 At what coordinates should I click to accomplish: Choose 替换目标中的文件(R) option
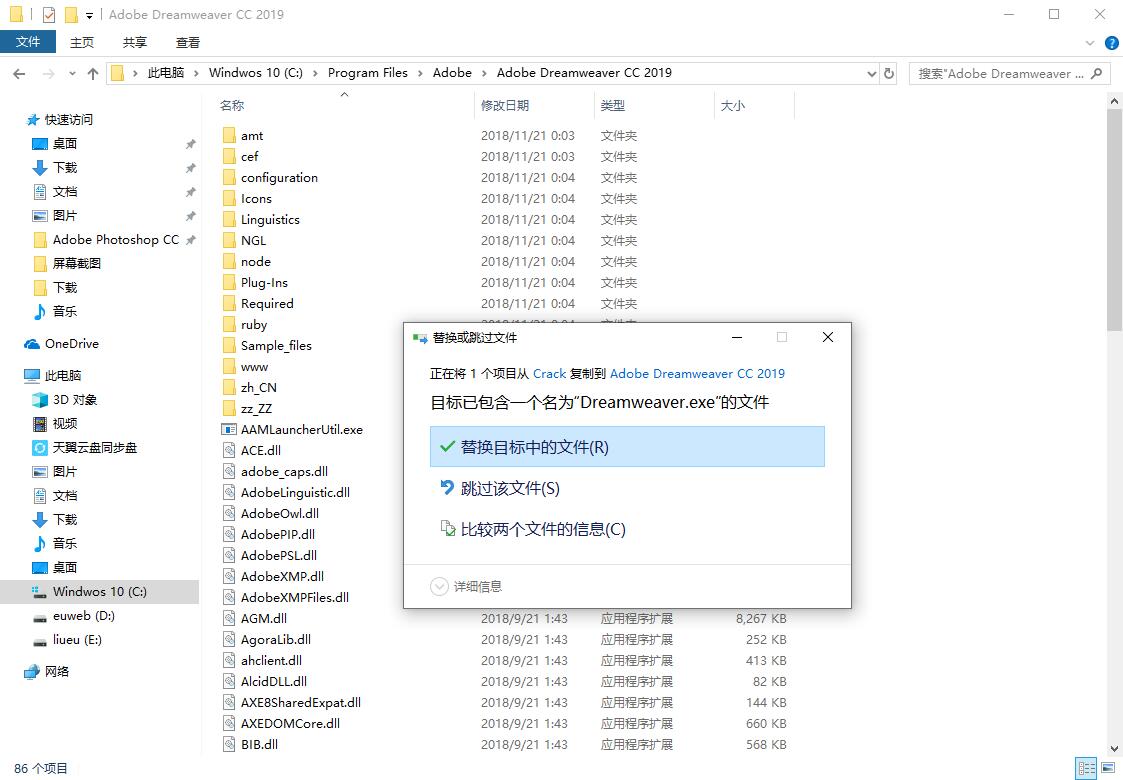pyautogui.click(x=627, y=447)
